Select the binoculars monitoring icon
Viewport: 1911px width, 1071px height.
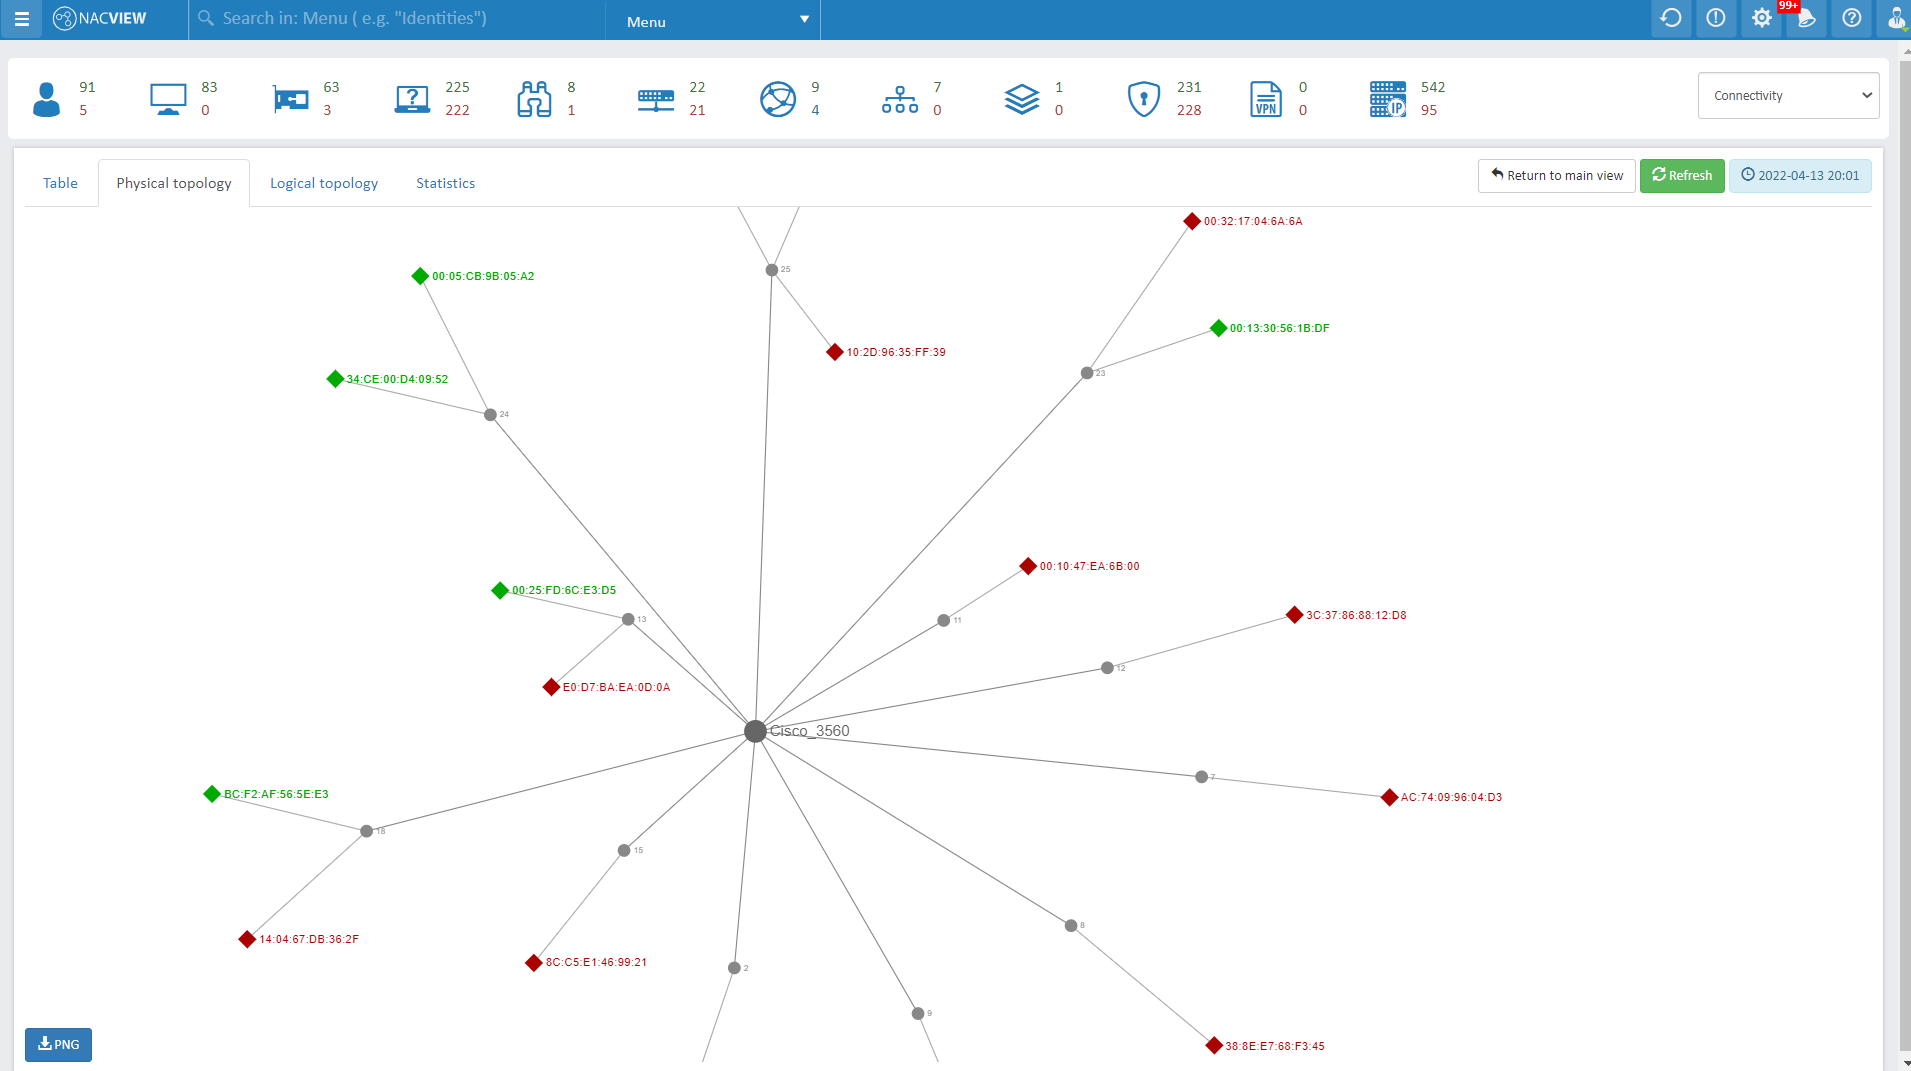pos(535,99)
